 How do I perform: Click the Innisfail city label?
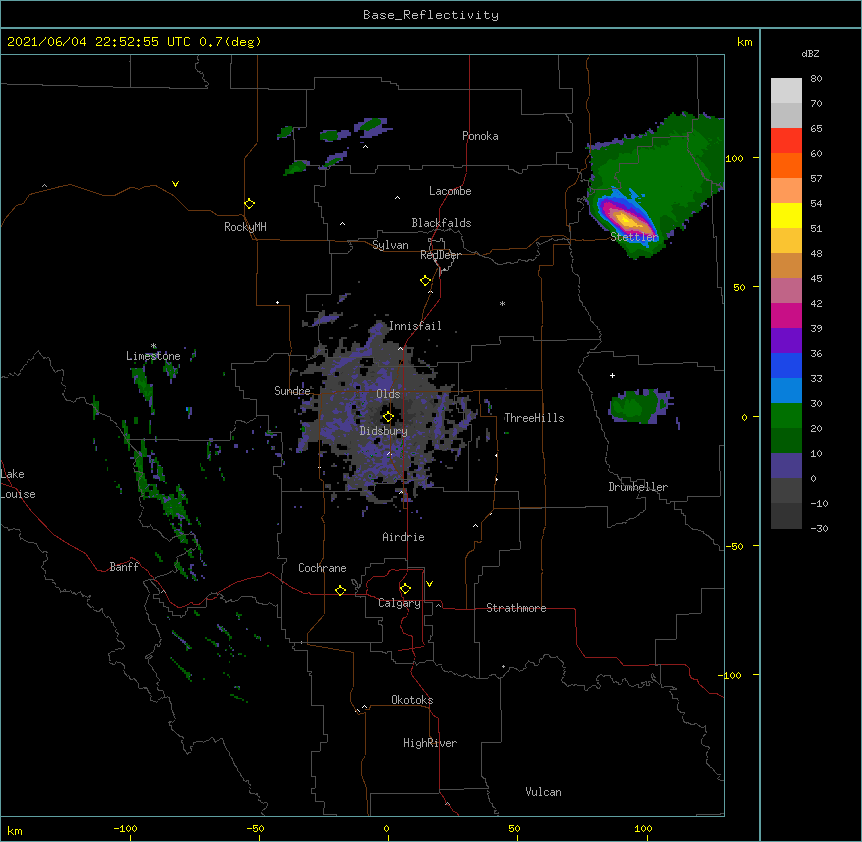[x=415, y=326]
